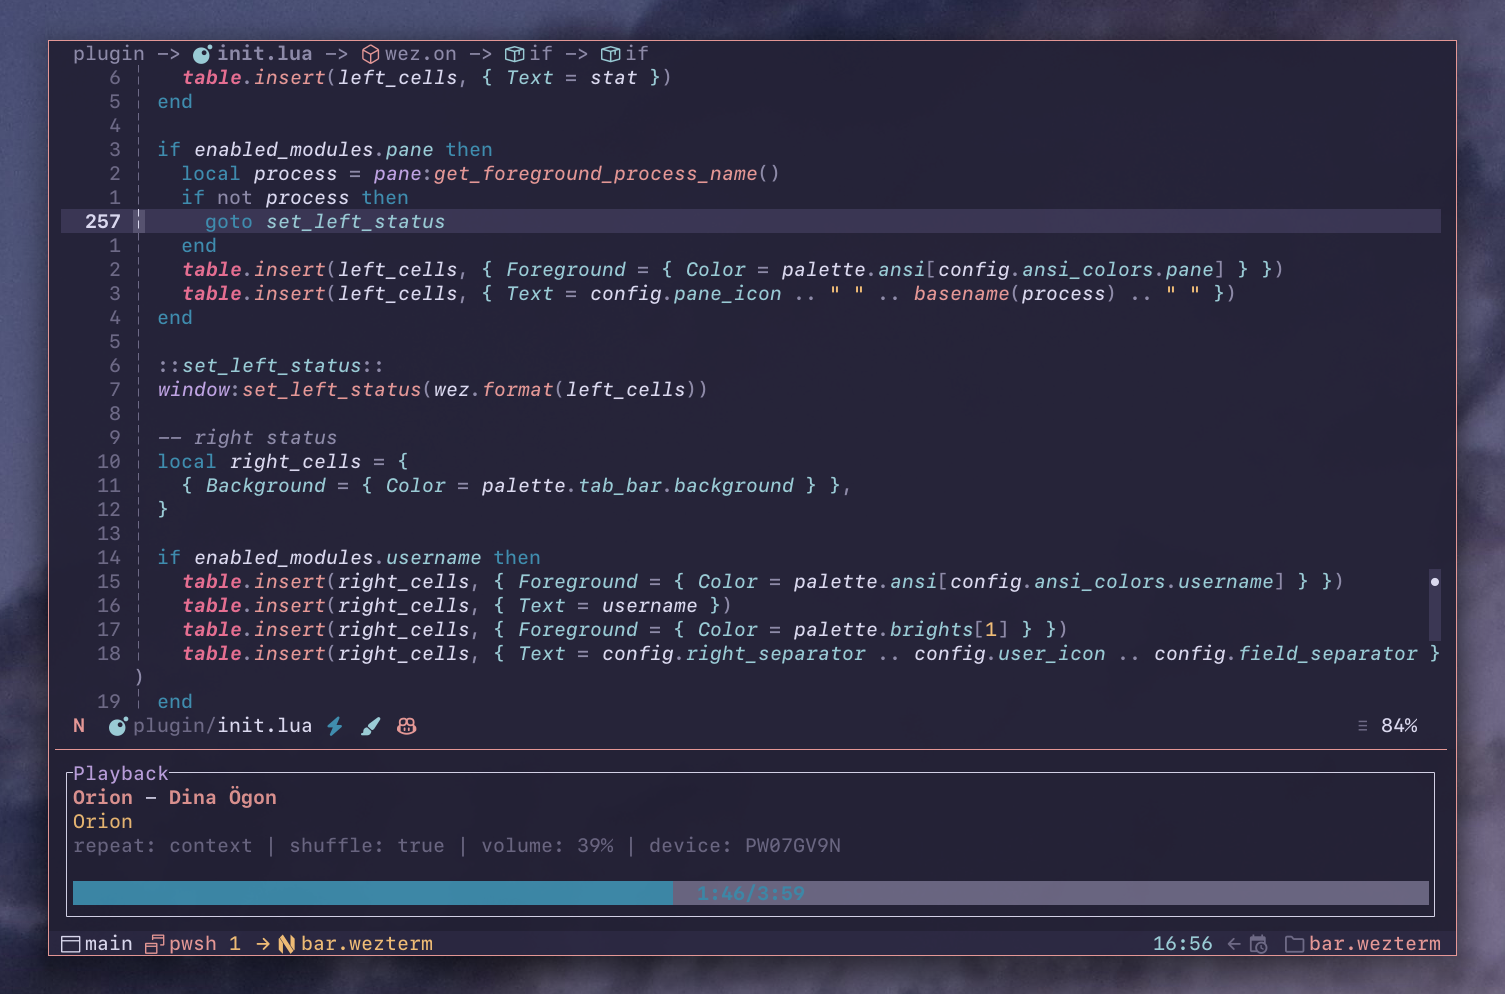Image resolution: width=1505 pixels, height=994 pixels.
Task: Click 'wez.format' in set_left_status line
Action: pos(493,390)
